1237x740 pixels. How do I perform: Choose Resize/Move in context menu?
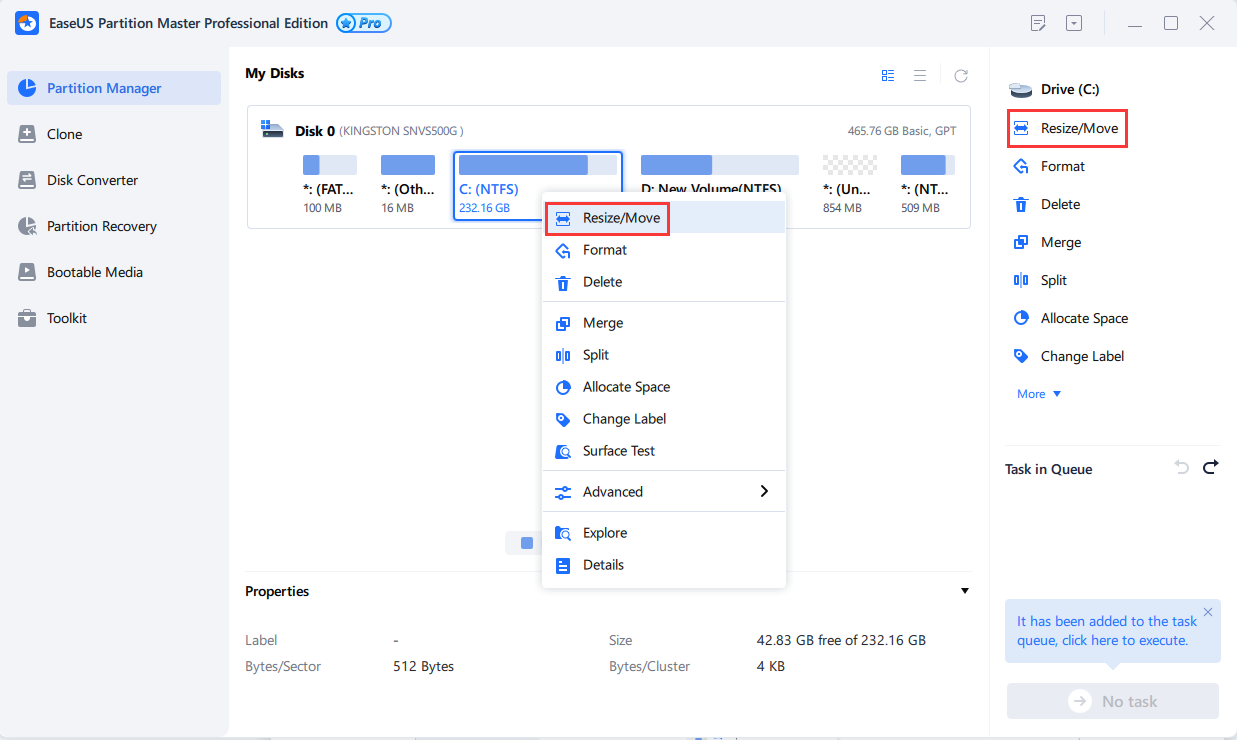664,218
